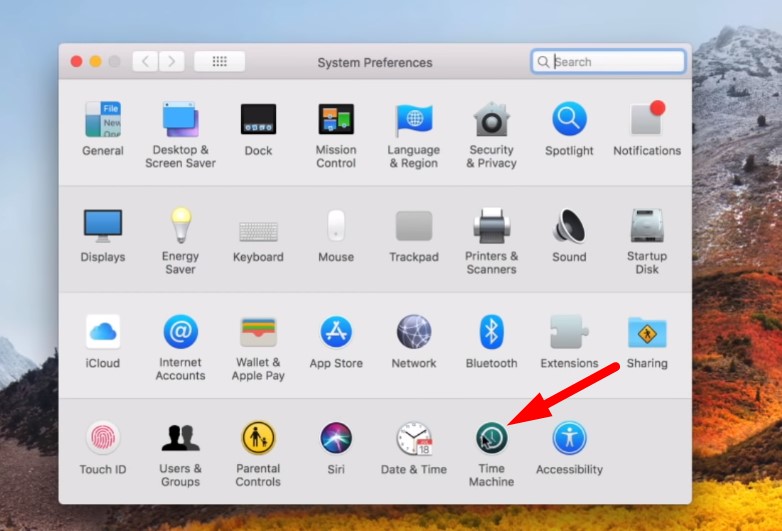Click the back navigation arrow
The height and width of the screenshot is (531, 782).
[x=146, y=62]
